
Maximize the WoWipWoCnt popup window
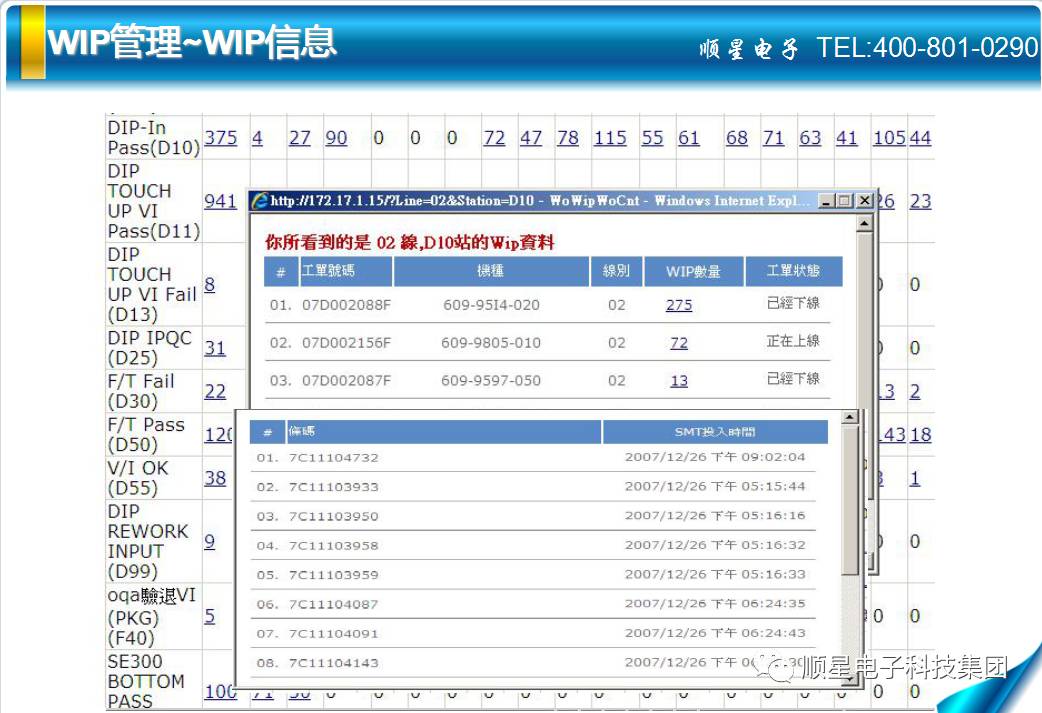[844, 201]
